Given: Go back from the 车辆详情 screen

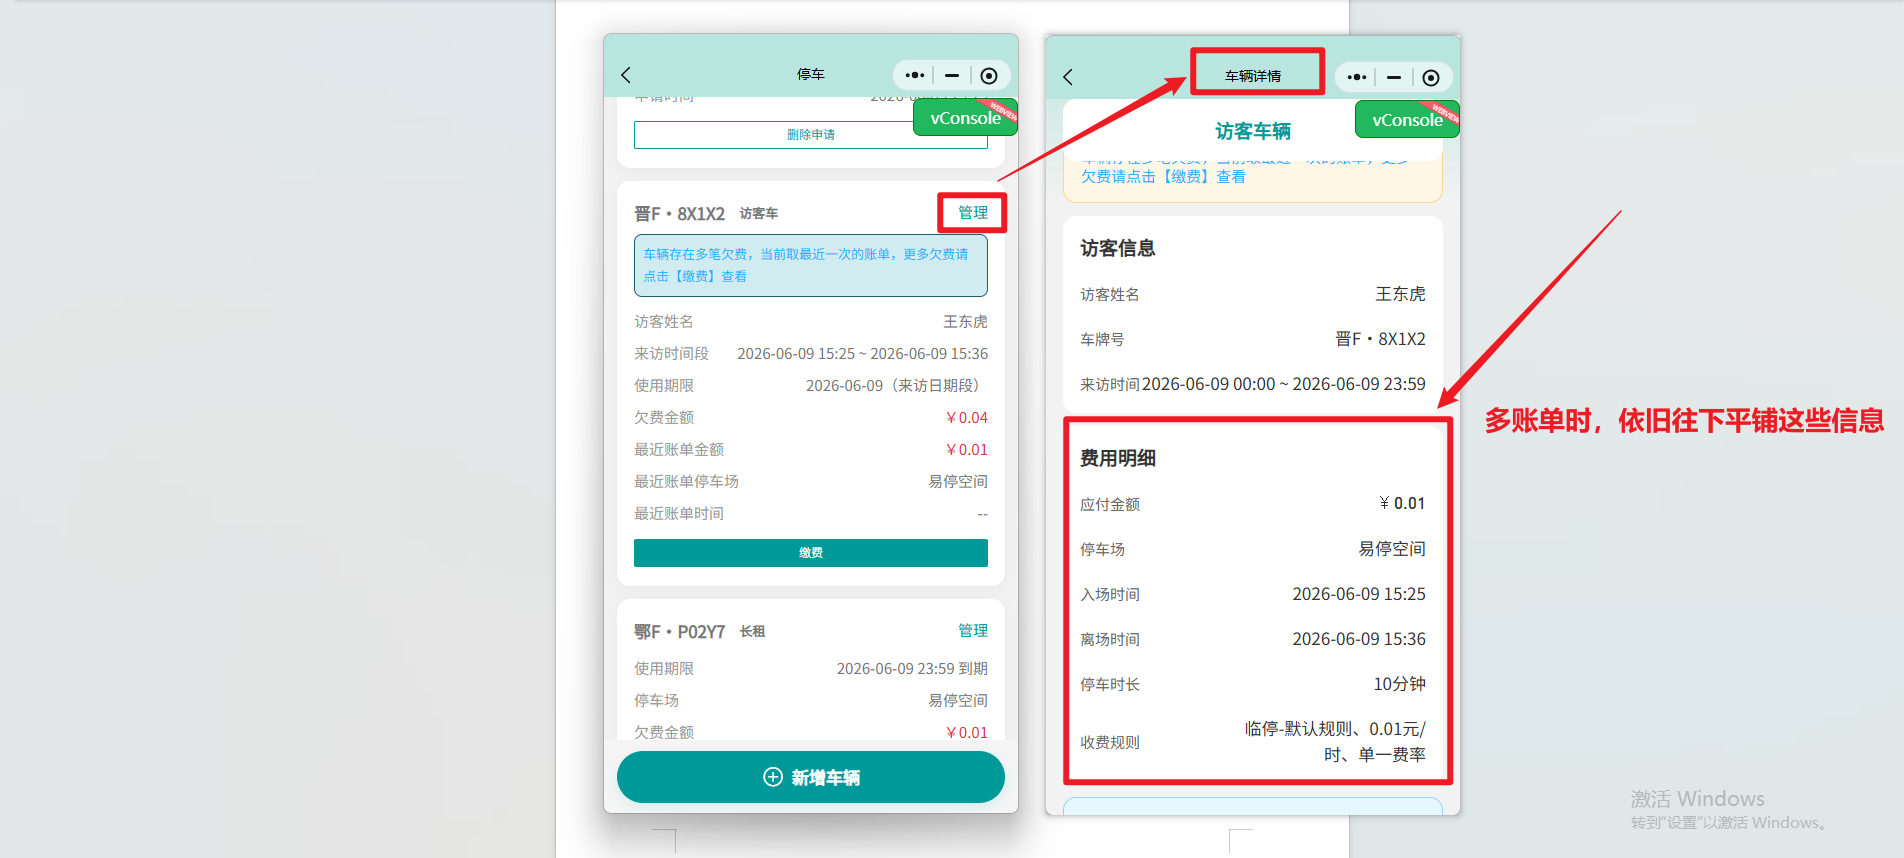Looking at the screenshot, I should [1068, 77].
